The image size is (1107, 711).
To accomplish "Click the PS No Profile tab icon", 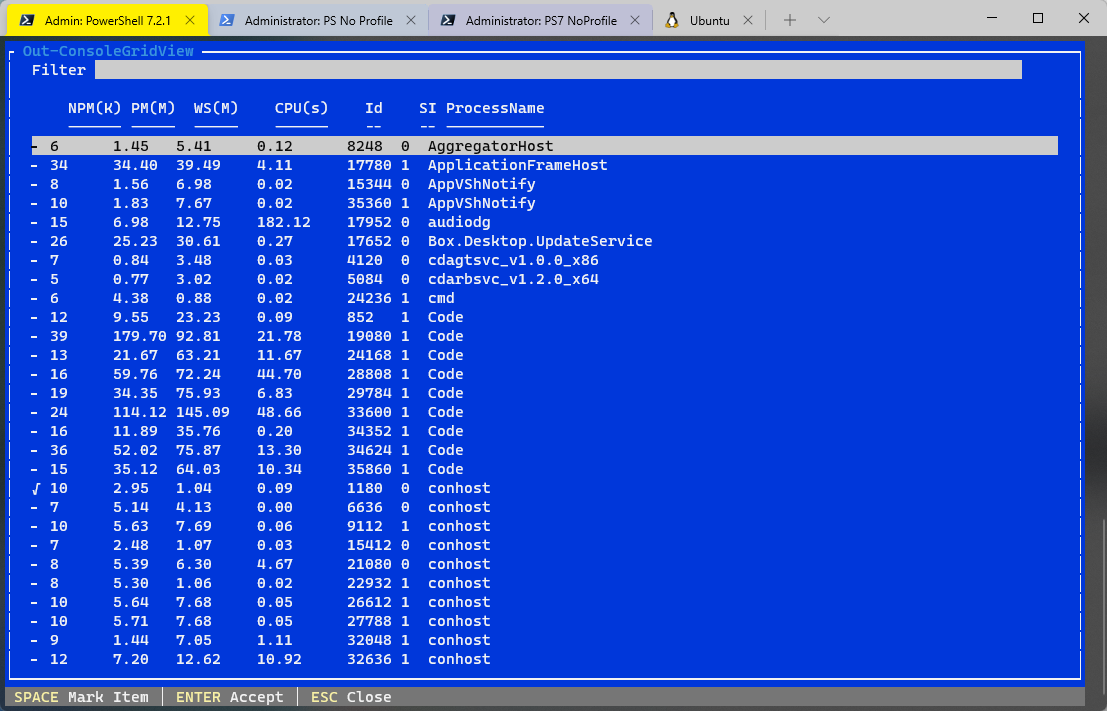I will click(228, 20).
